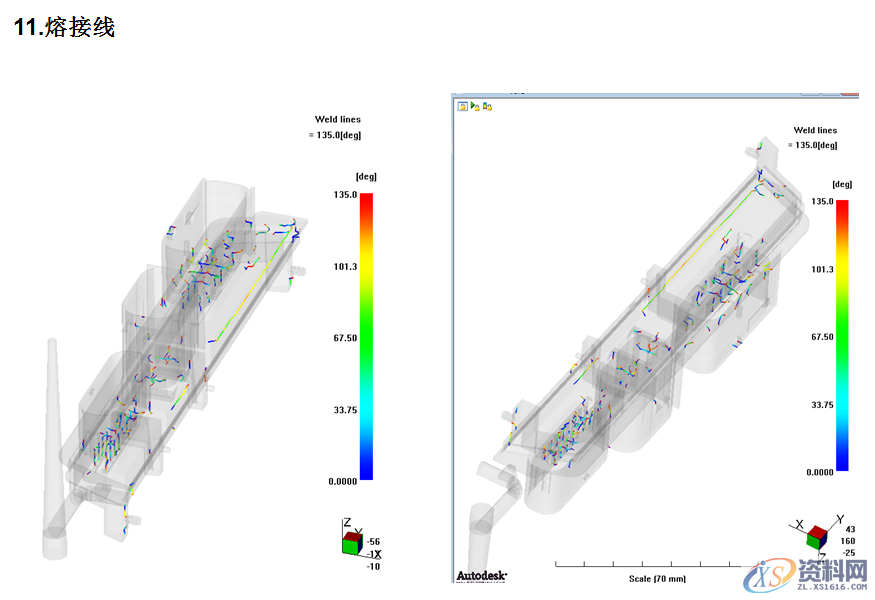Click the 11.熔接线 heading
875x600 pixels.
coord(64,28)
